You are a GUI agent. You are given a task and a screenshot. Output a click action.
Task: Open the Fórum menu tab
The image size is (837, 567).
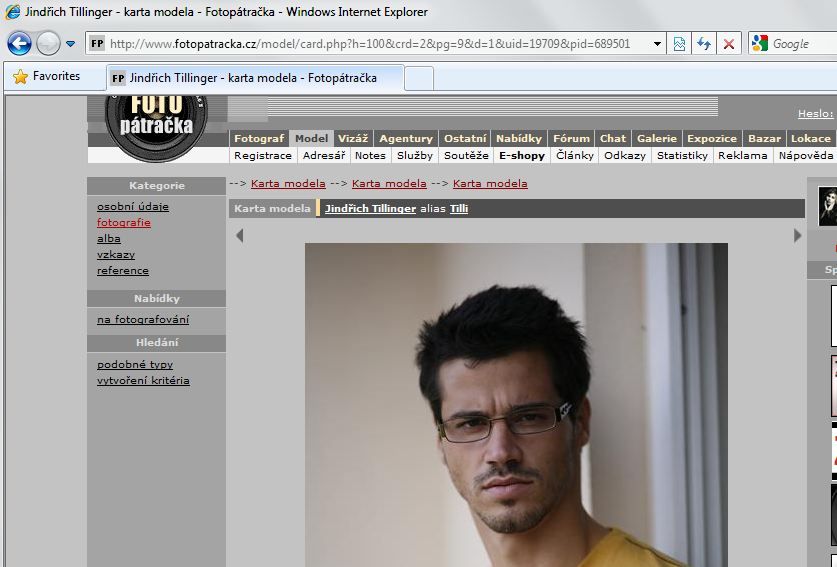(x=571, y=138)
